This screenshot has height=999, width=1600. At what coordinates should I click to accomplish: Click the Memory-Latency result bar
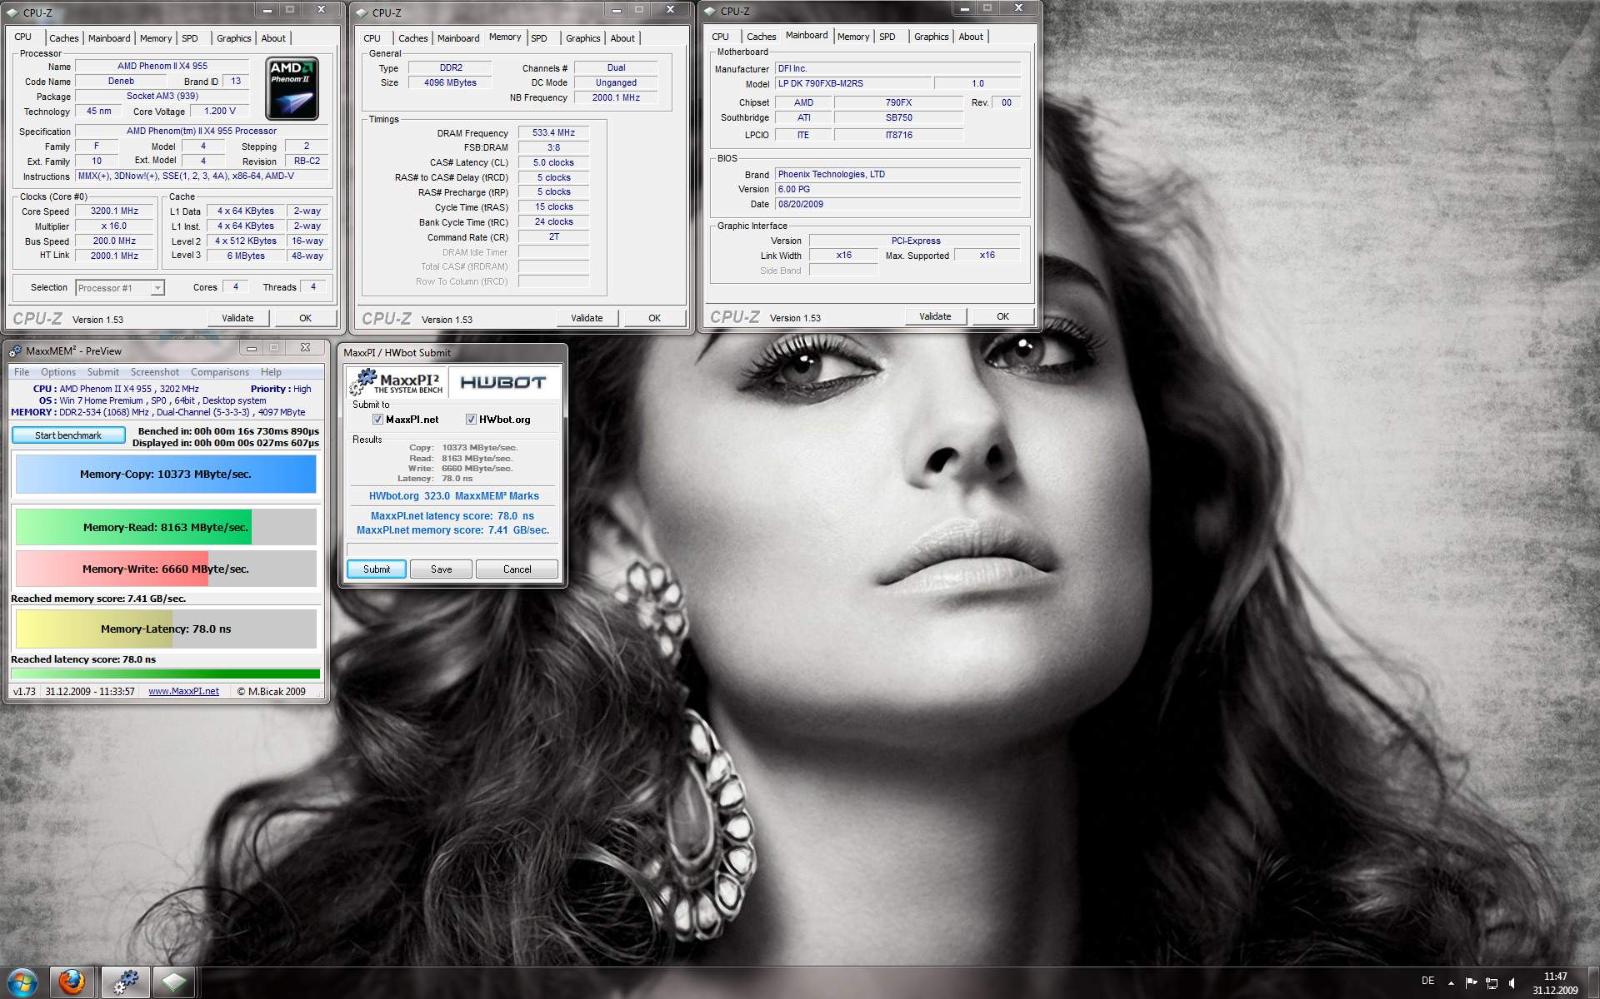coord(166,629)
